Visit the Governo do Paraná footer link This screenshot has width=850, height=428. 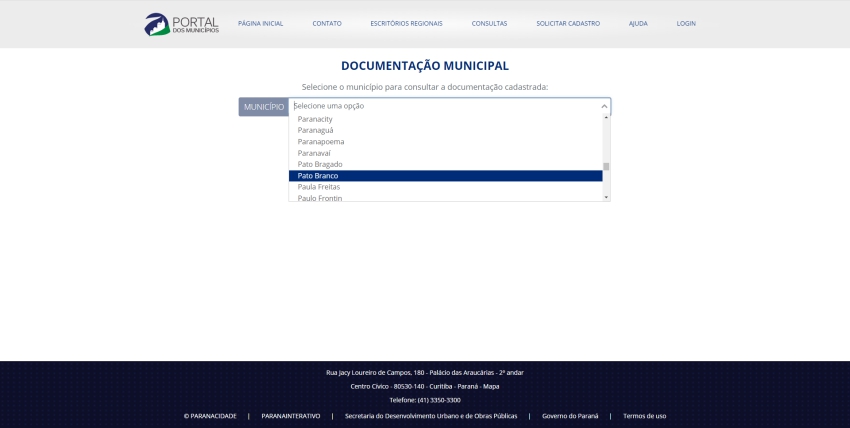pyautogui.click(x=570, y=416)
